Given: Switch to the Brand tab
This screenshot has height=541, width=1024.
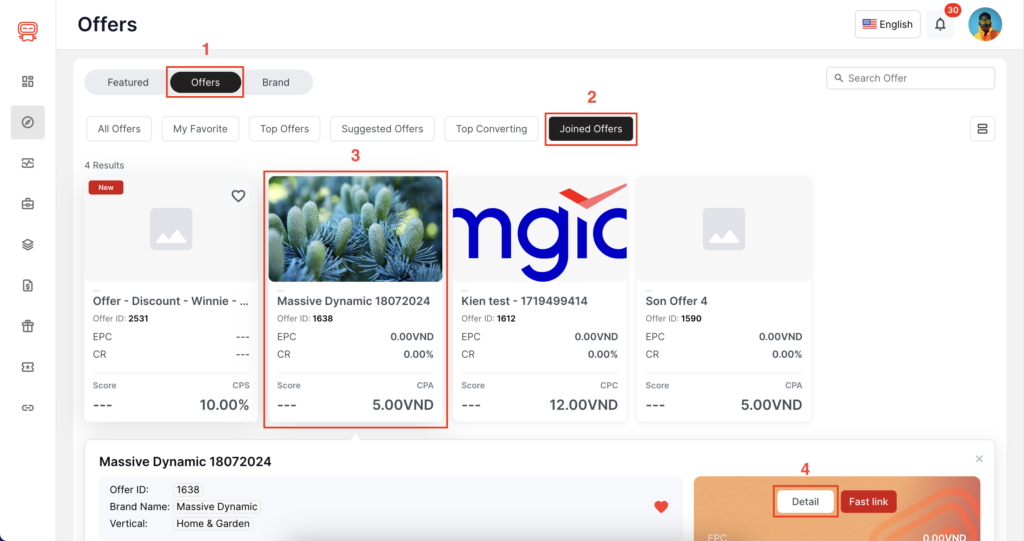Looking at the screenshot, I should [276, 82].
